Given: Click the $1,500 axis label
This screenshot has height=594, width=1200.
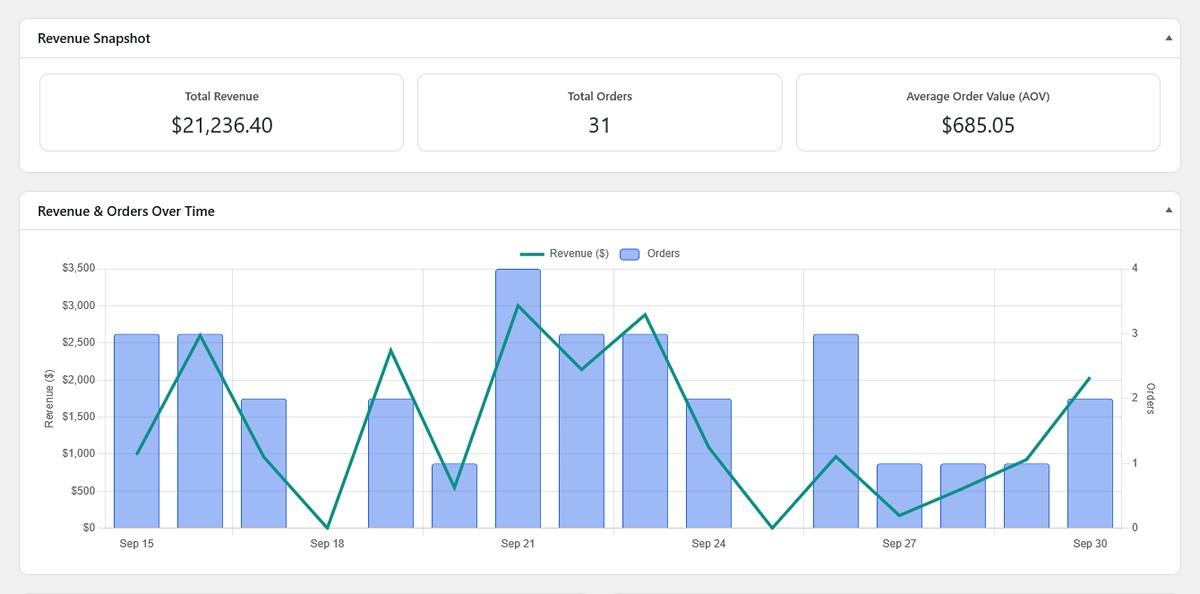Looking at the screenshot, I should pyautogui.click(x=78, y=416).
